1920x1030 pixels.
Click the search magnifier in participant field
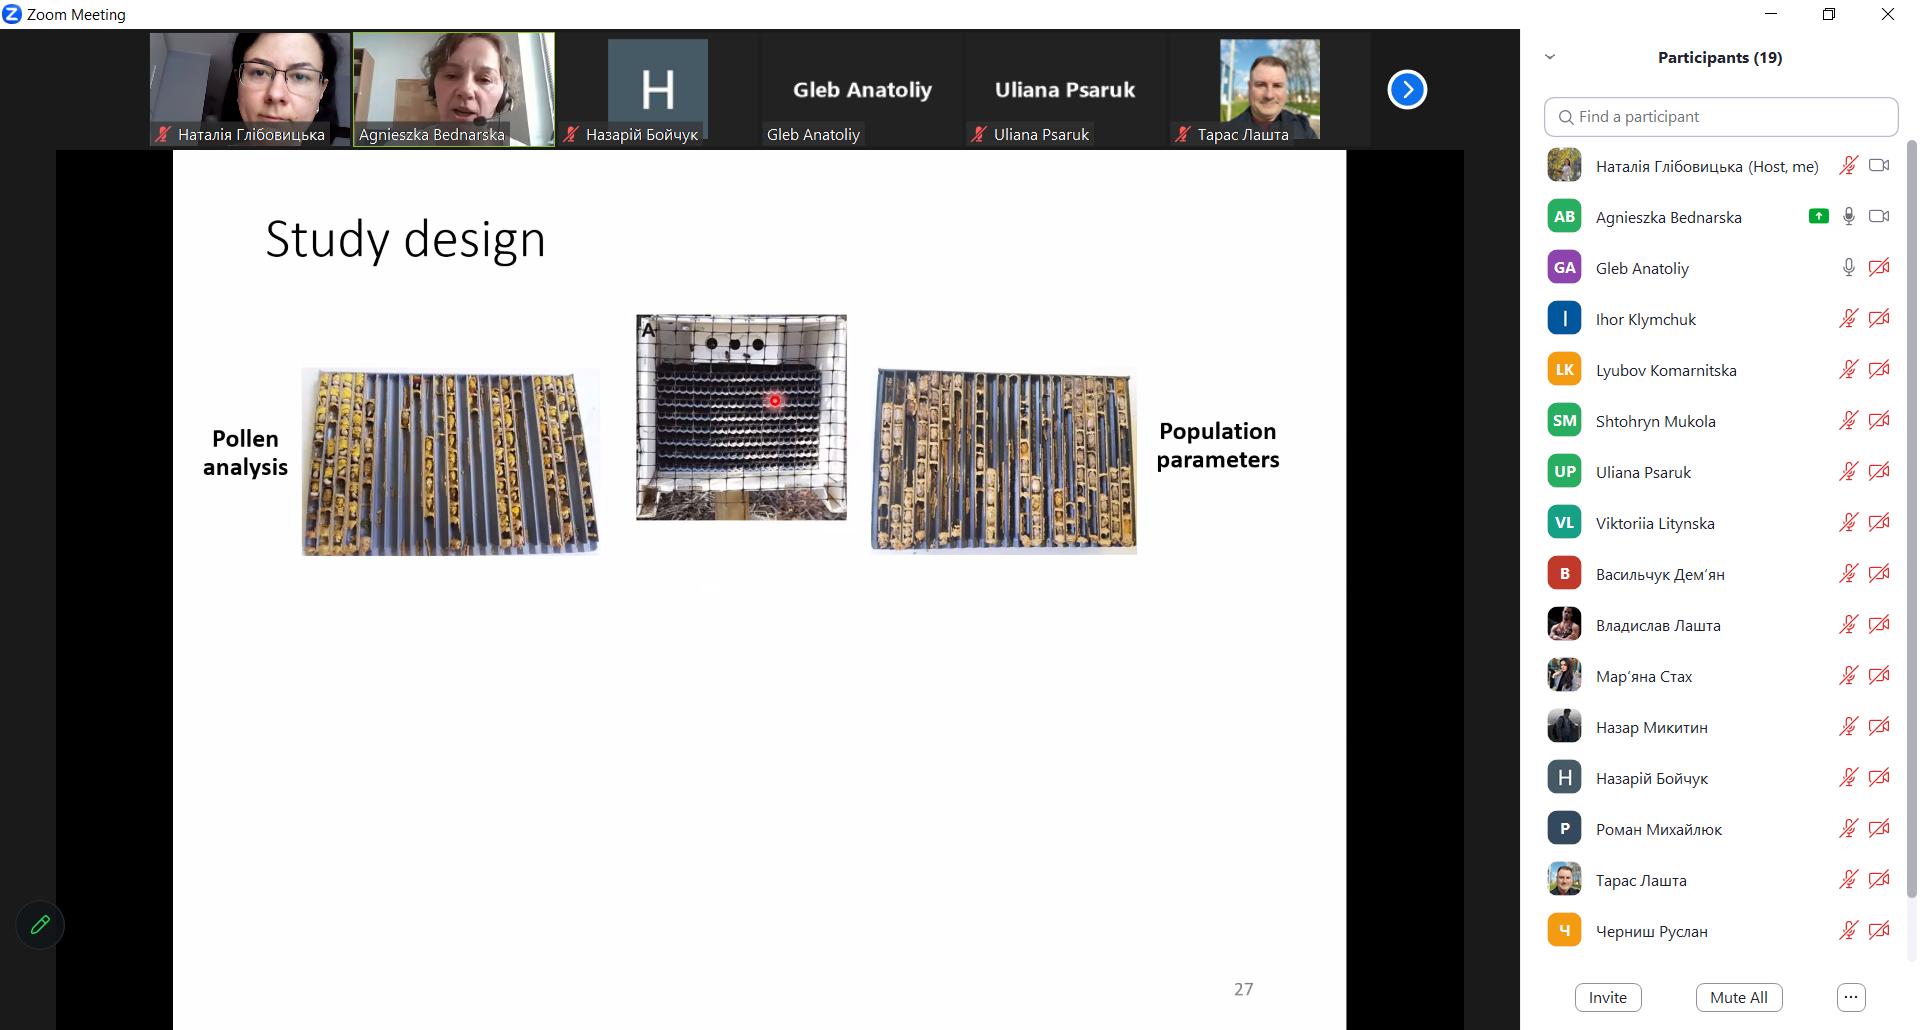[x=1566, y=117]
